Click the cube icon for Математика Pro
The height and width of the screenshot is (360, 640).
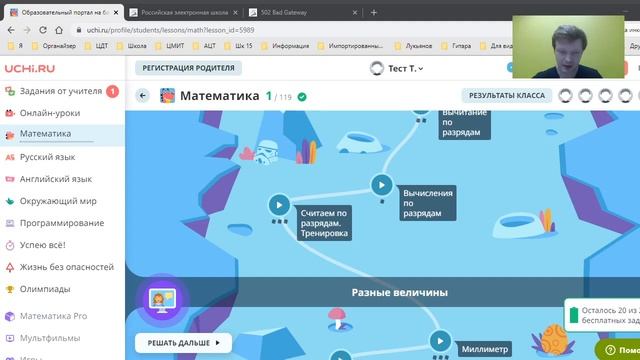[10, 316]
